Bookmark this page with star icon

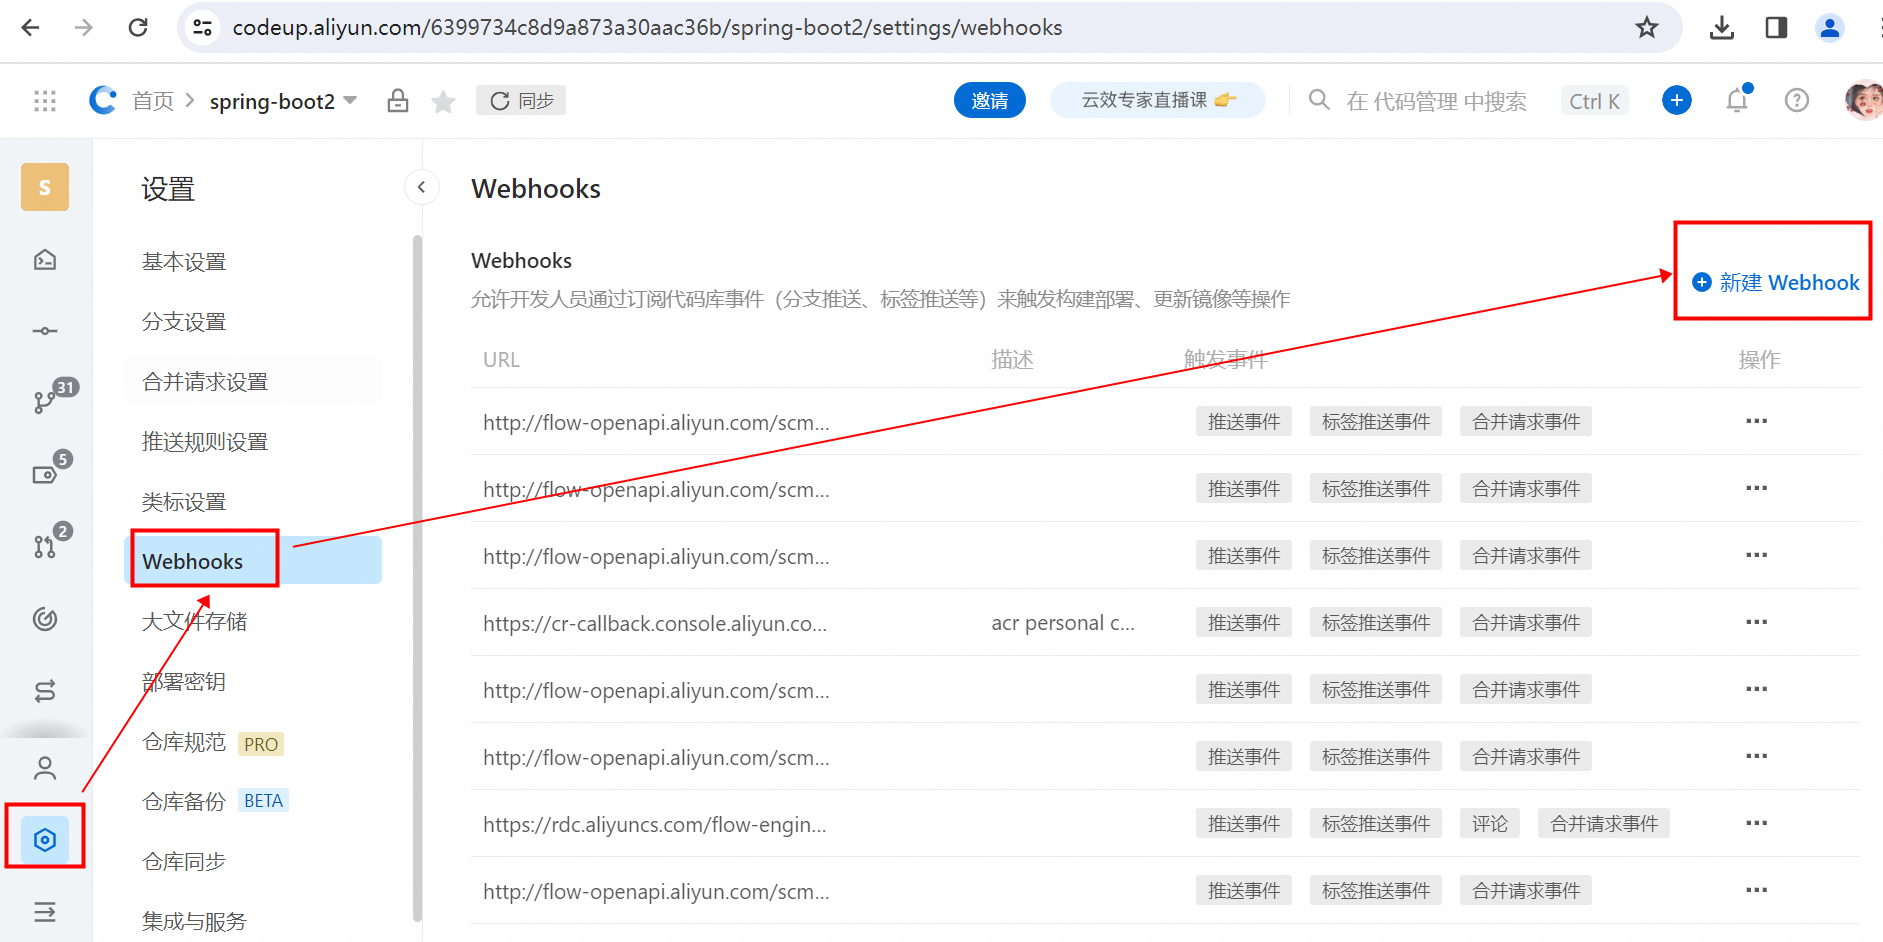coord(1646,27)
